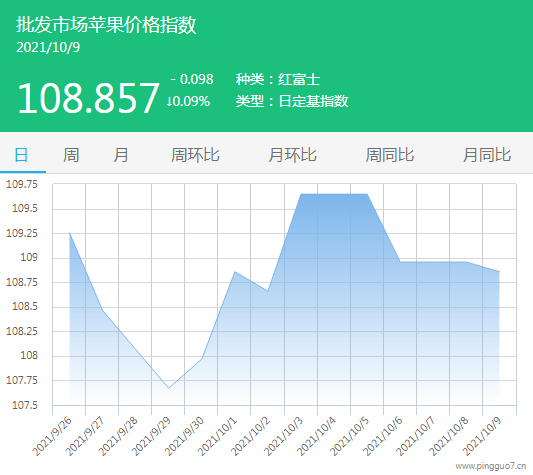Viewport: 533px width, 475px height.
Task: Click the 2021/9/30 x-axis date label
Action: [184, 436]
